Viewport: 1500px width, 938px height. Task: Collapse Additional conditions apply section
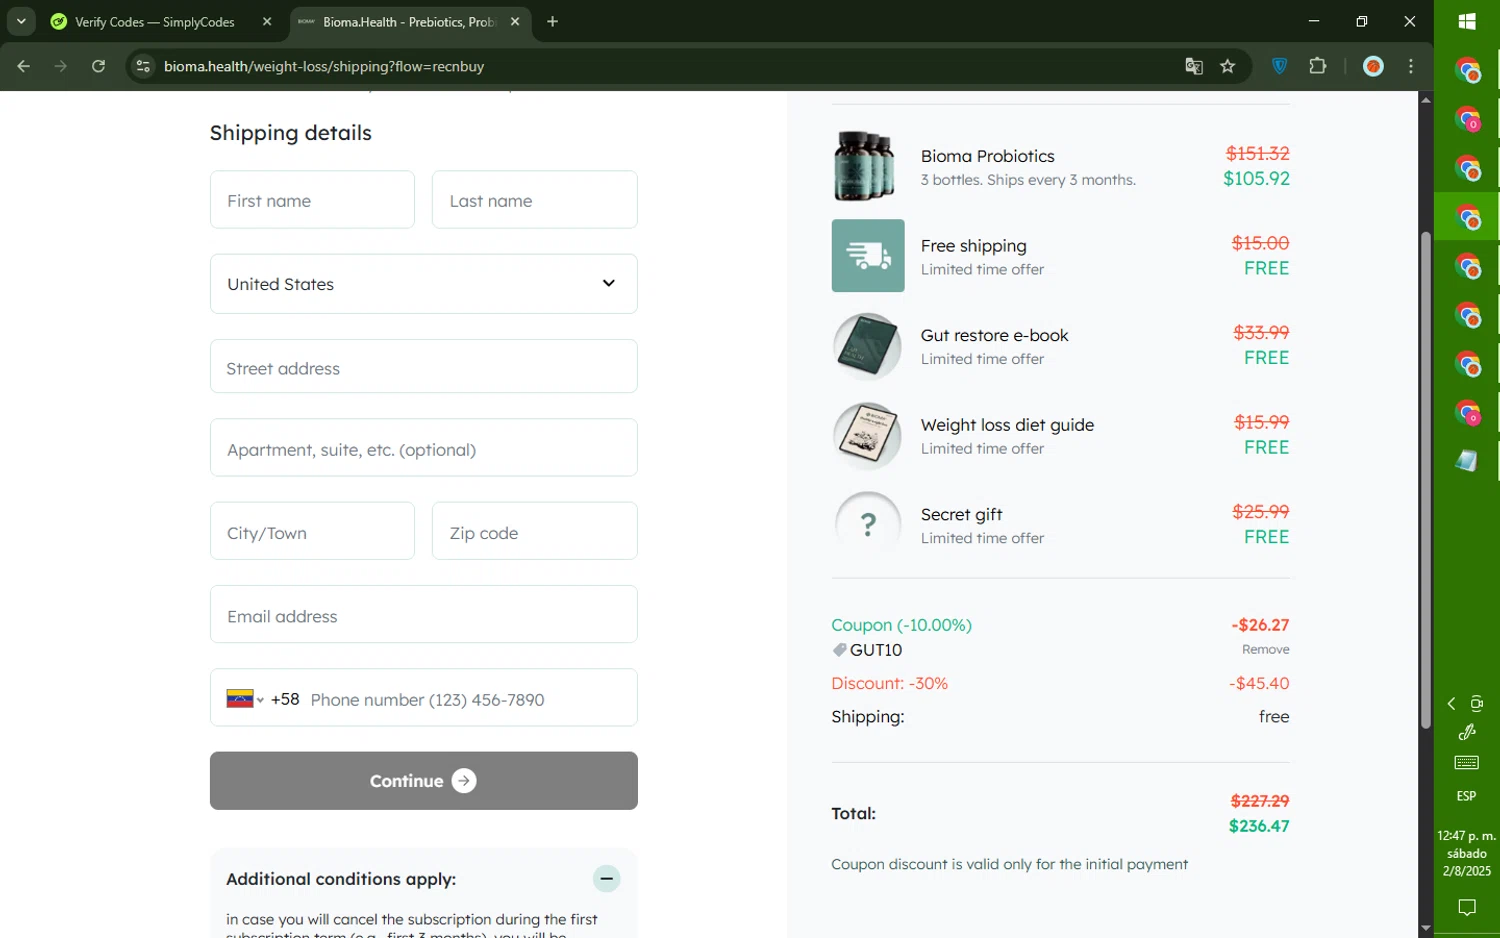[x=606, y=878]
